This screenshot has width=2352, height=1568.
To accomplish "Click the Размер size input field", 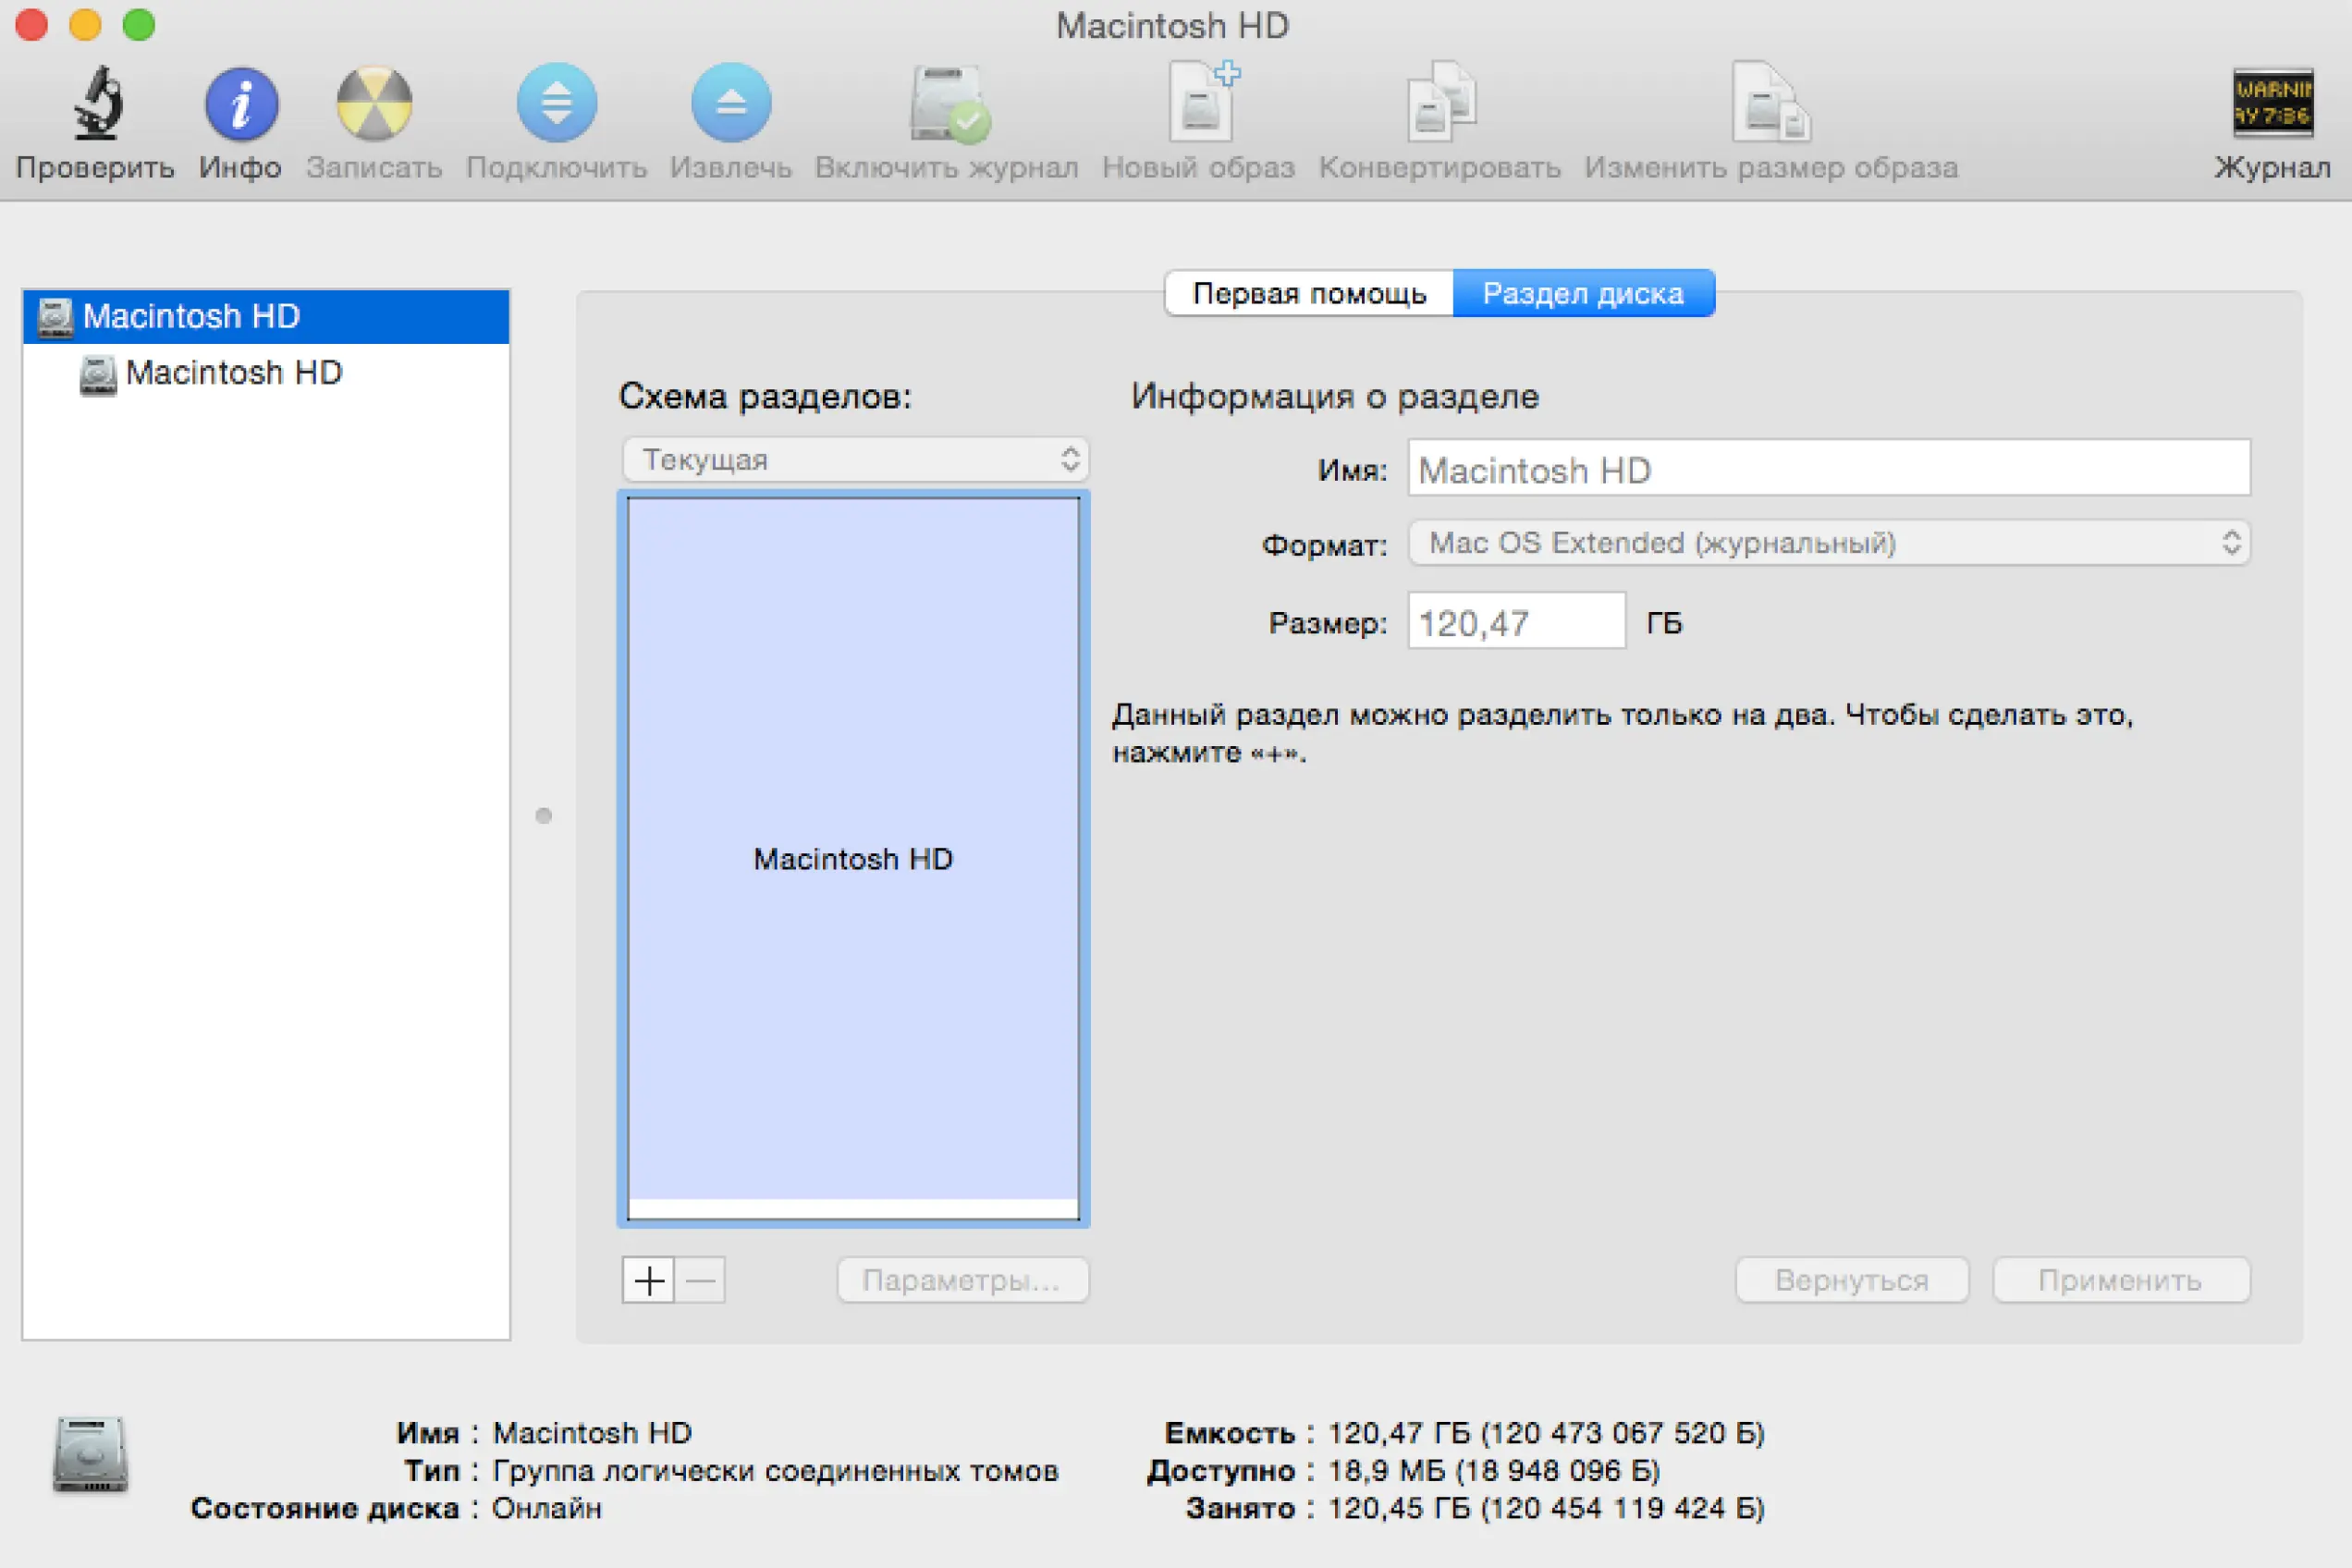I will (1515, 622).
